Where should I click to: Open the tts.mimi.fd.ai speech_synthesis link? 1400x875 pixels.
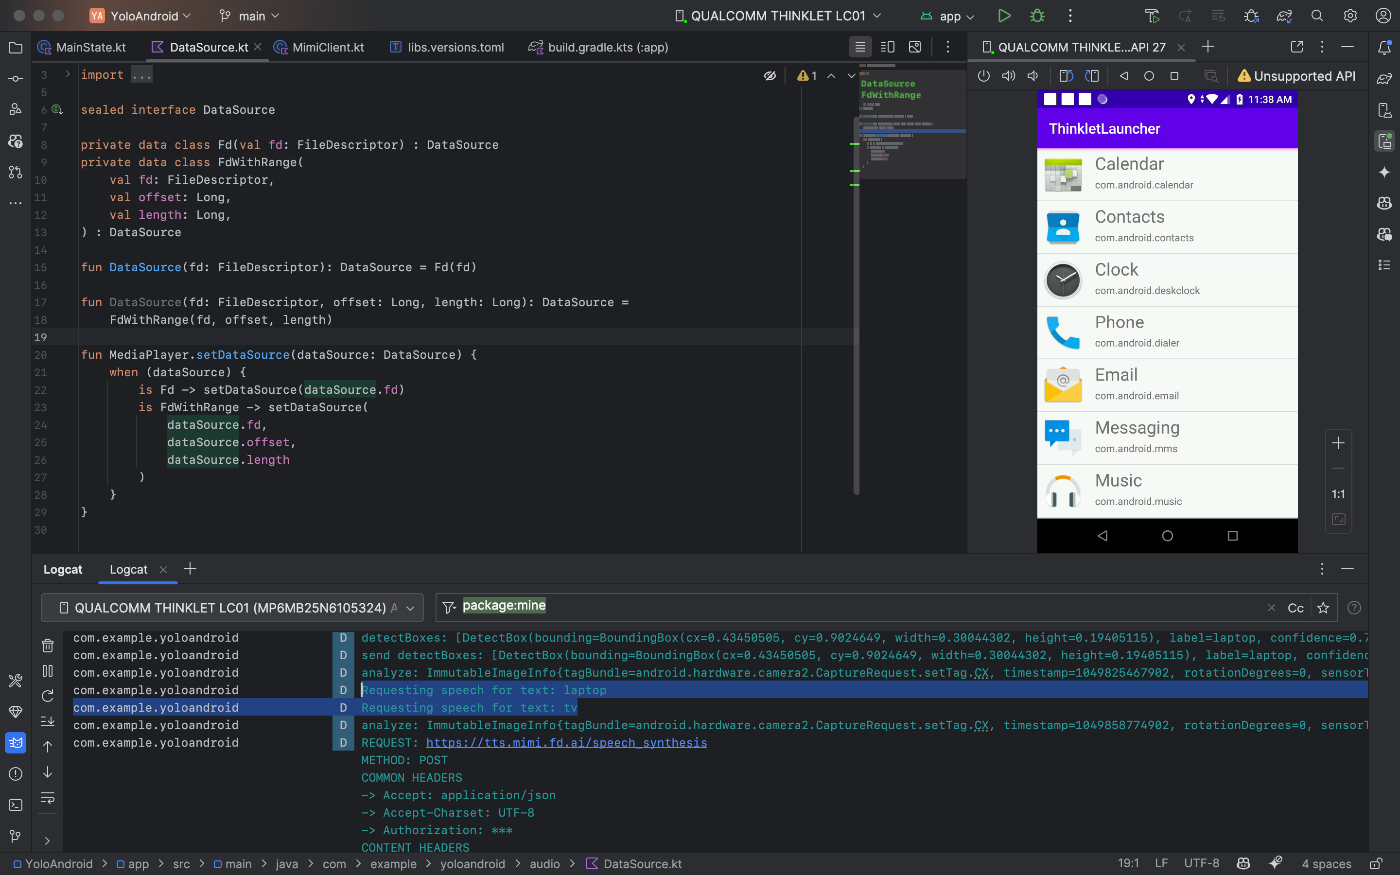[566, 743]
